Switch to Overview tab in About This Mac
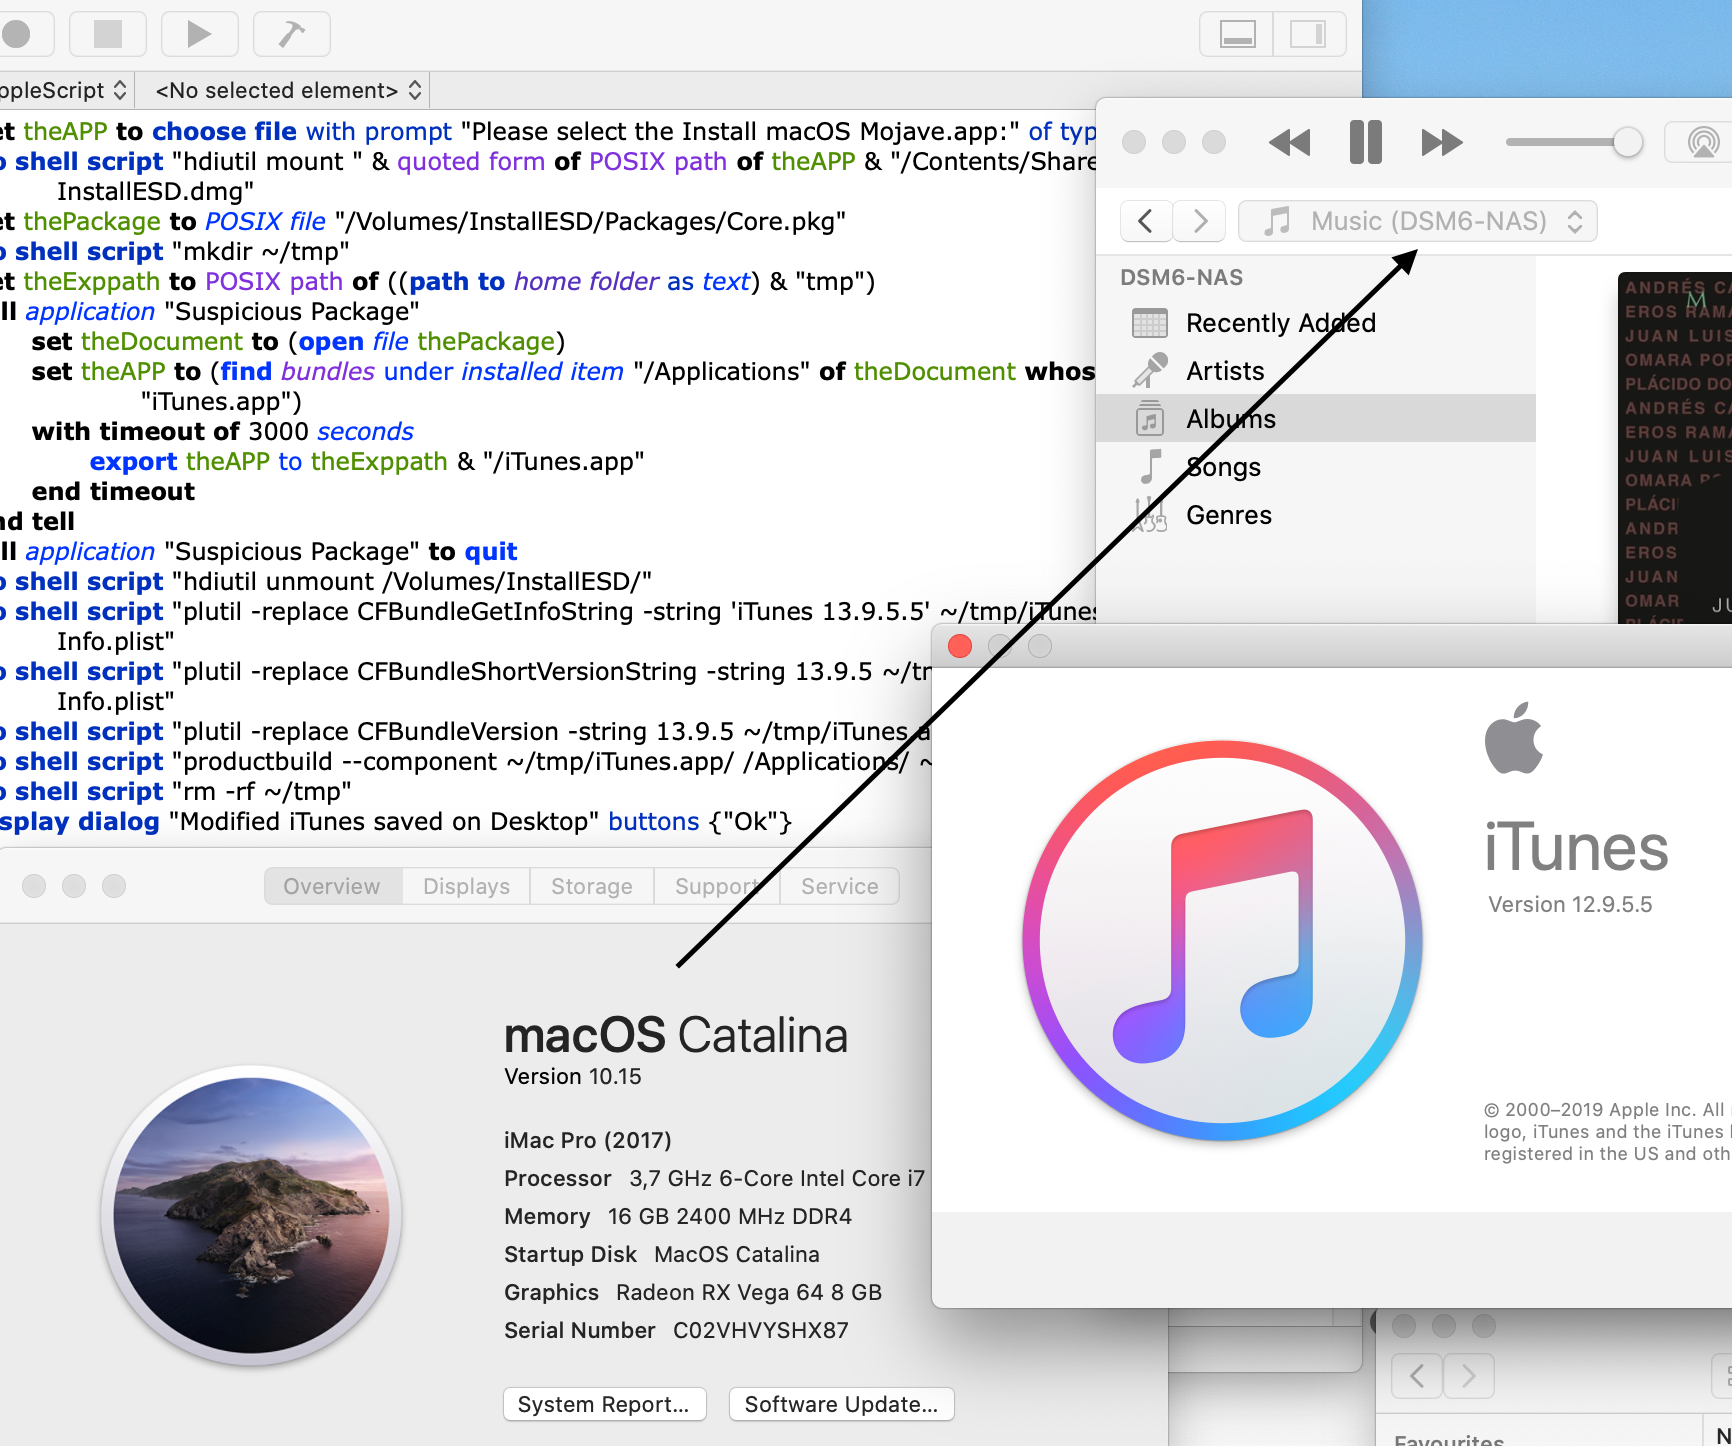The width and height of the screenshot is (1732, 1446). (332, 886)
